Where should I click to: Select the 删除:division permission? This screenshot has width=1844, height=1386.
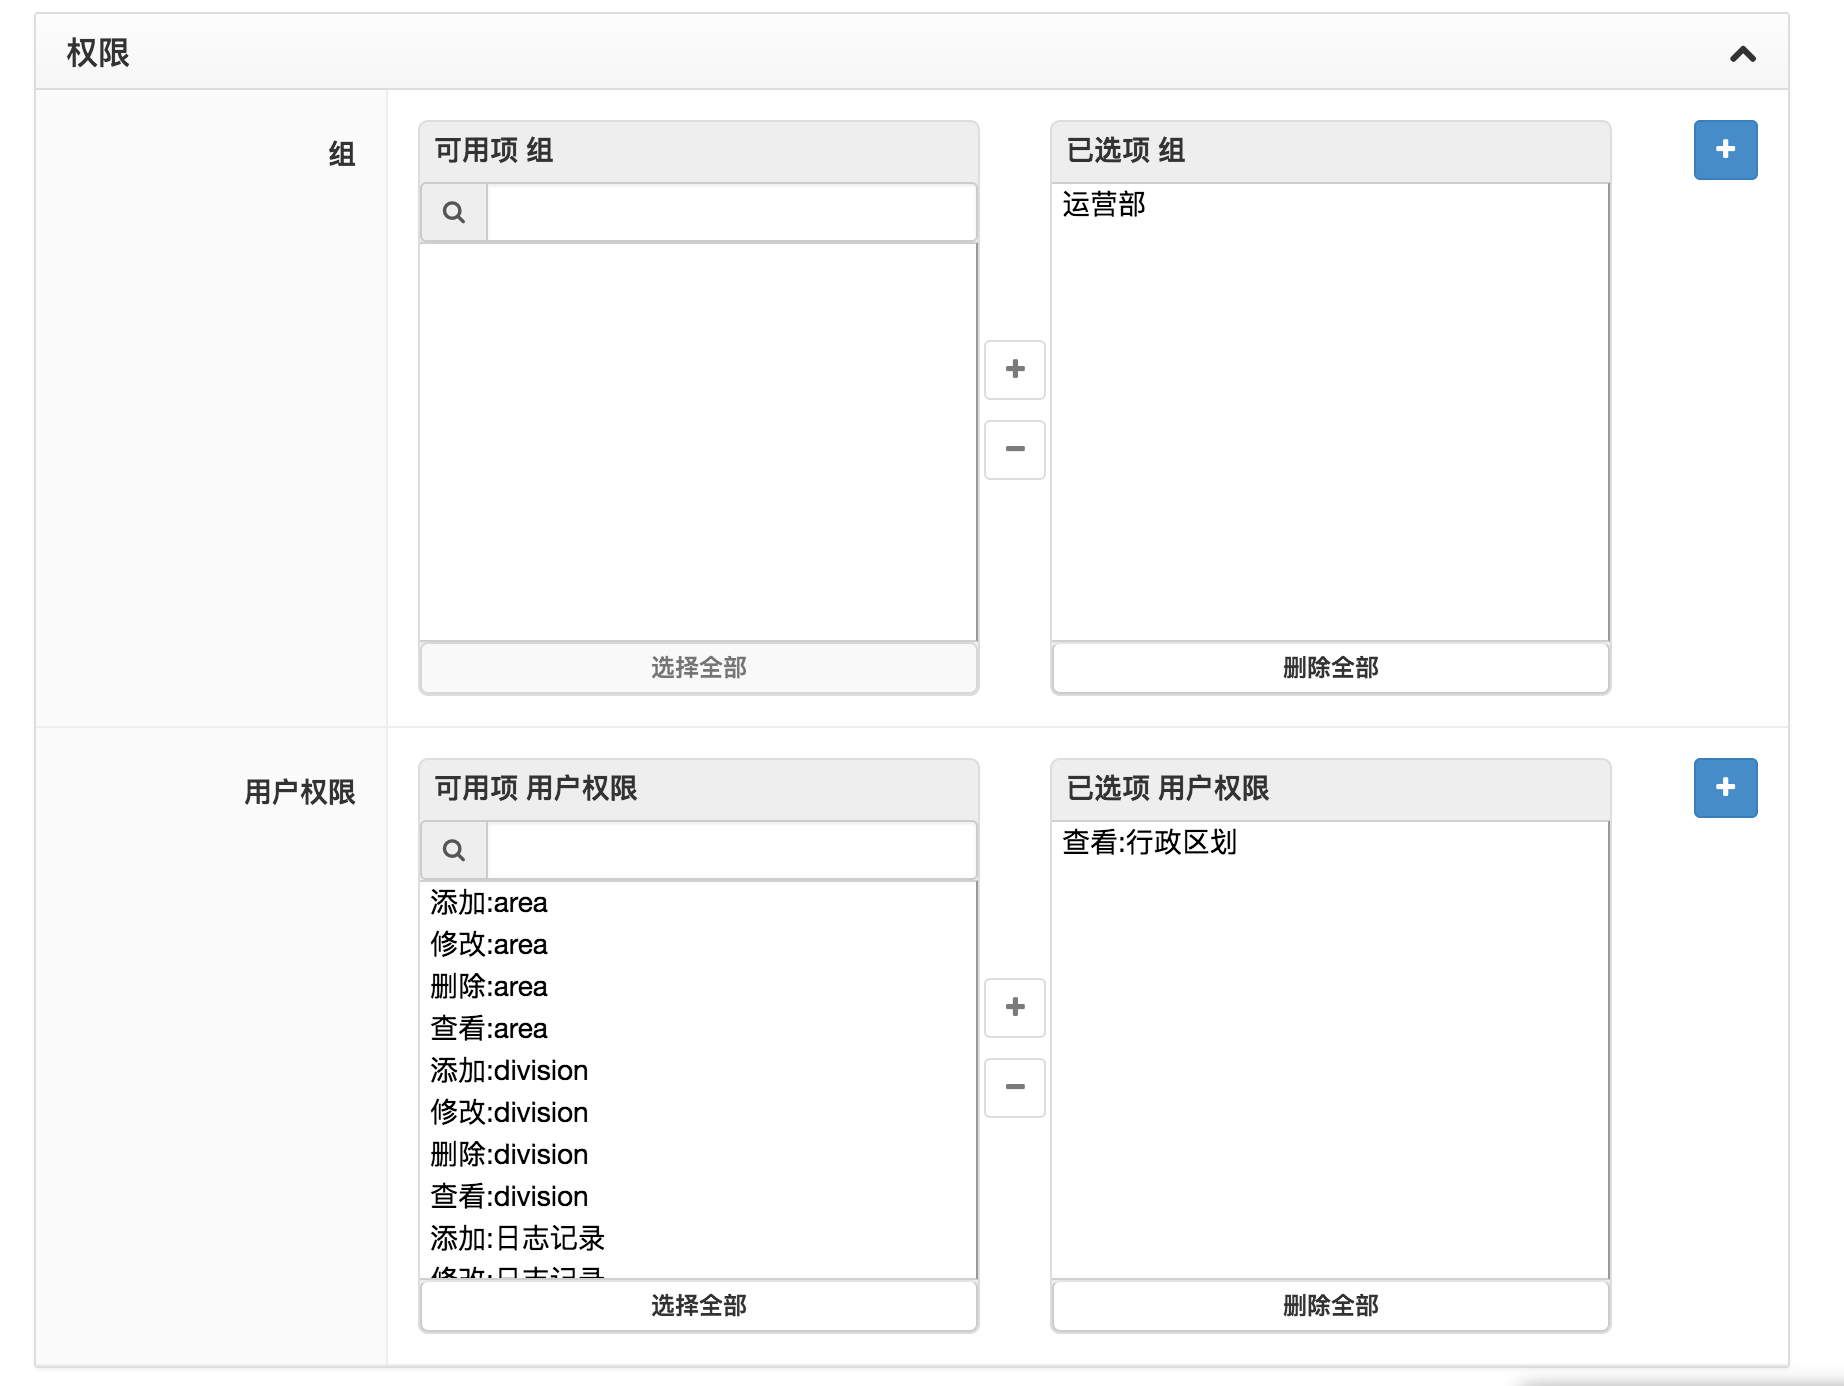698,1155
